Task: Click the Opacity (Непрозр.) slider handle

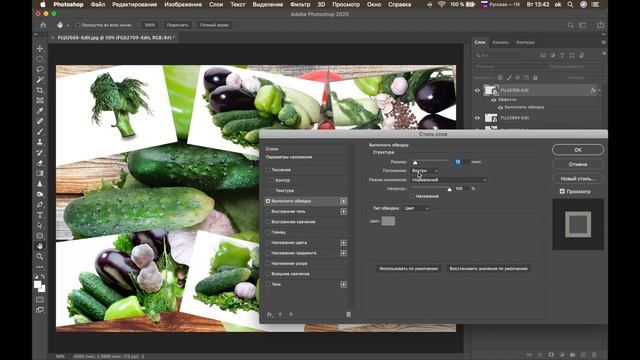Action: click(449, 189)
